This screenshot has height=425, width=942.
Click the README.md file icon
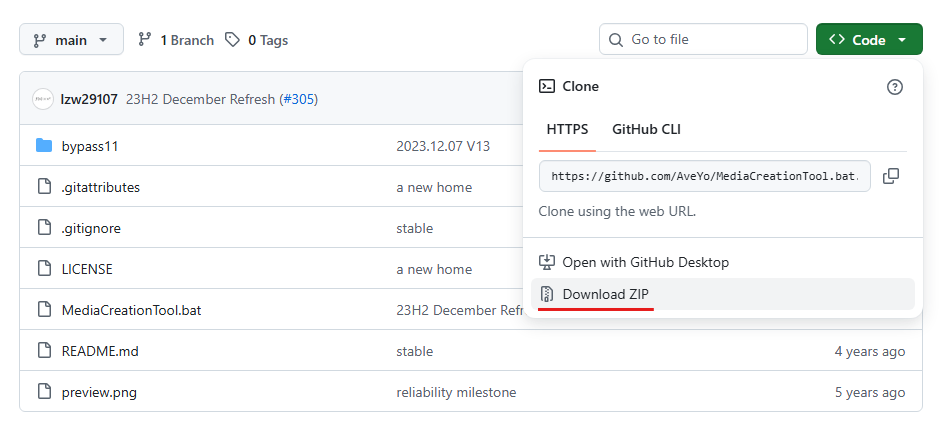tap(44, 350)
